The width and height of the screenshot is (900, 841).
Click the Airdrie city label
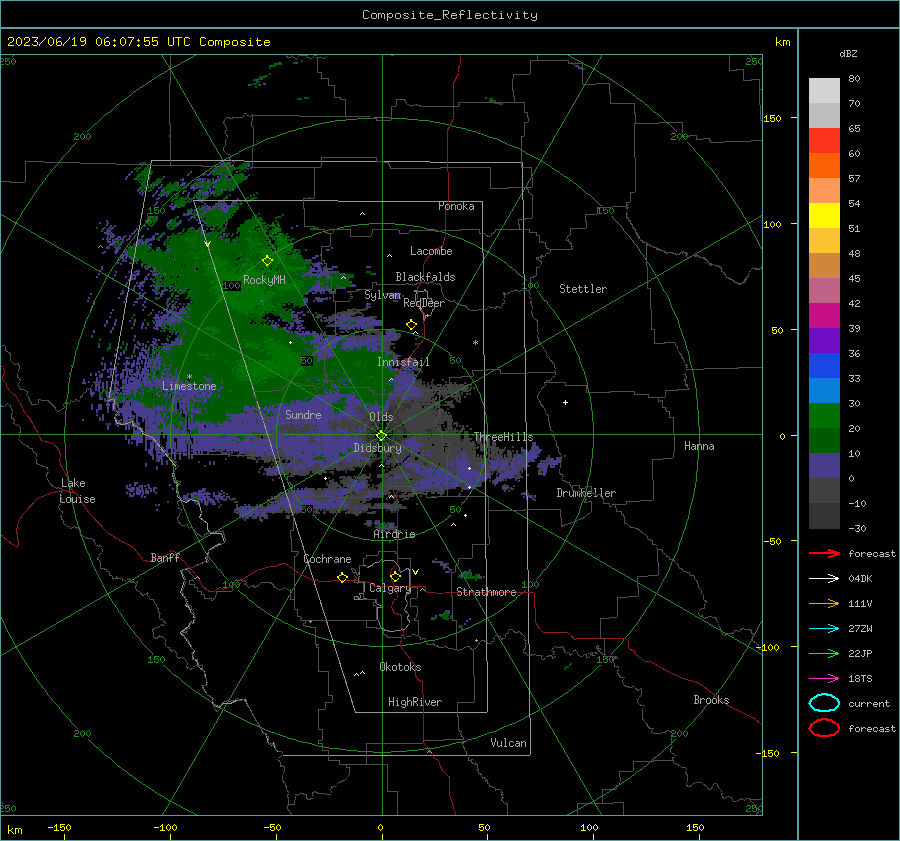pos(394,534)
